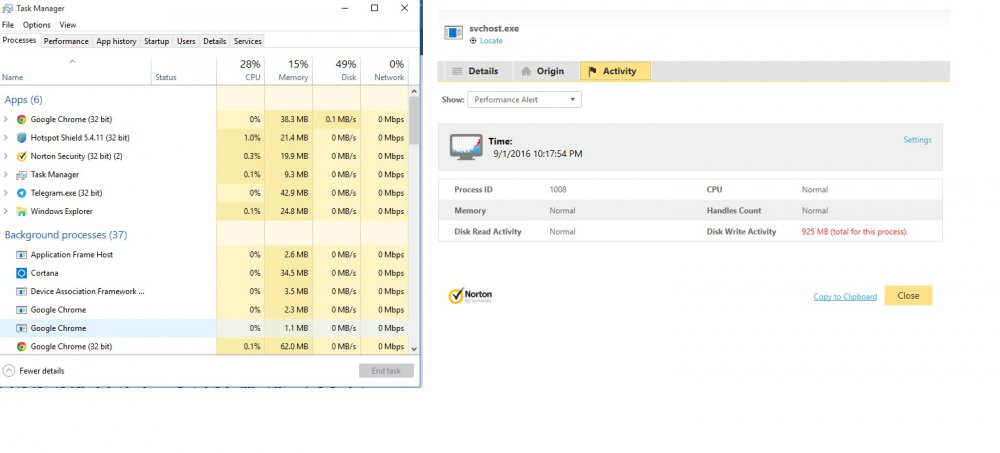Expand the Windows Explorer row

point(6,211)
